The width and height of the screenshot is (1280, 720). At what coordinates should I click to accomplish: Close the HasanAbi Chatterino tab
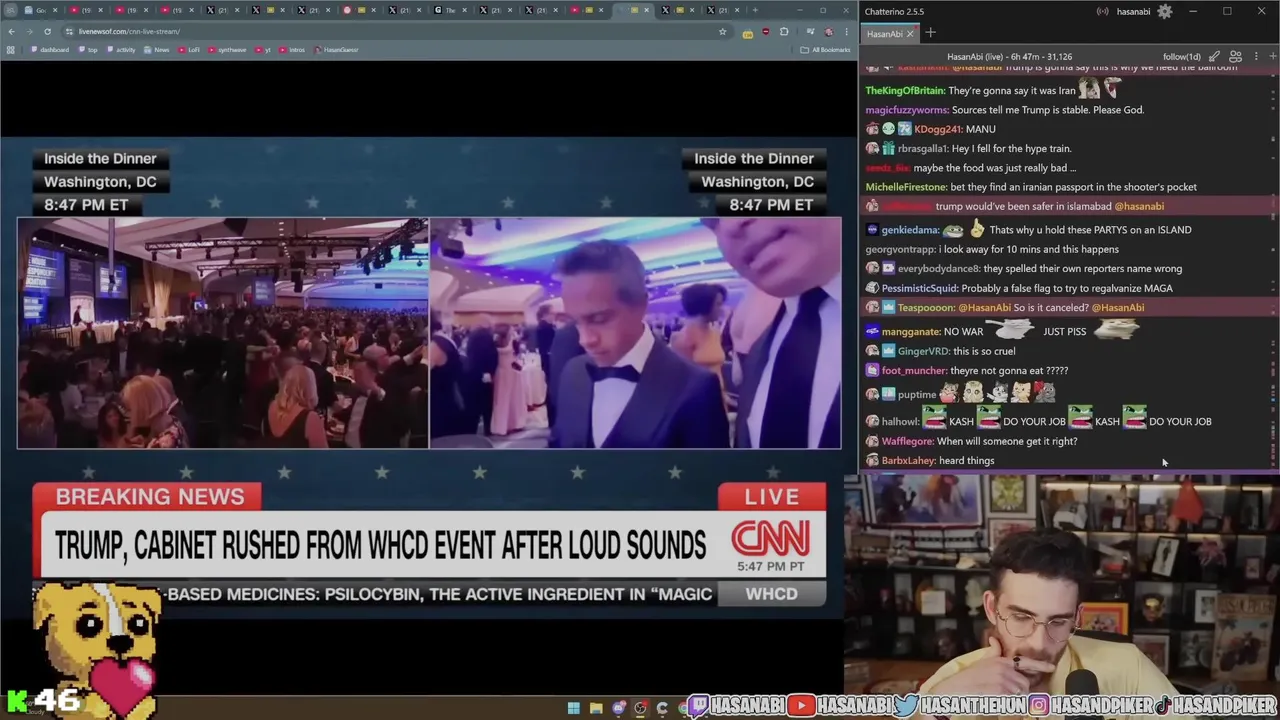pos(910,34)
